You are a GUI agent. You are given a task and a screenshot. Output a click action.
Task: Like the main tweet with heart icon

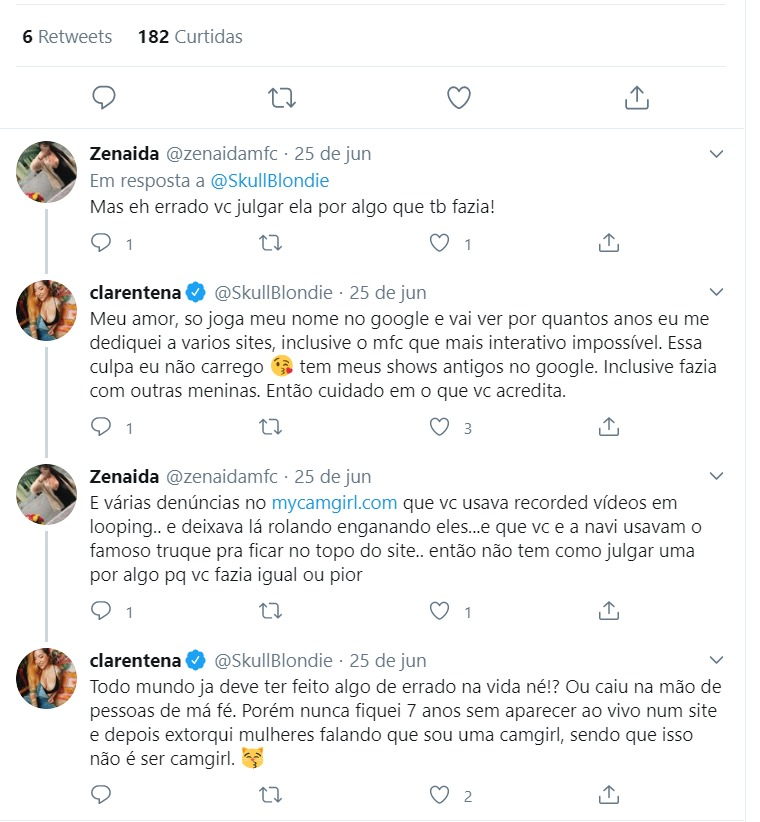coord(459,98)
